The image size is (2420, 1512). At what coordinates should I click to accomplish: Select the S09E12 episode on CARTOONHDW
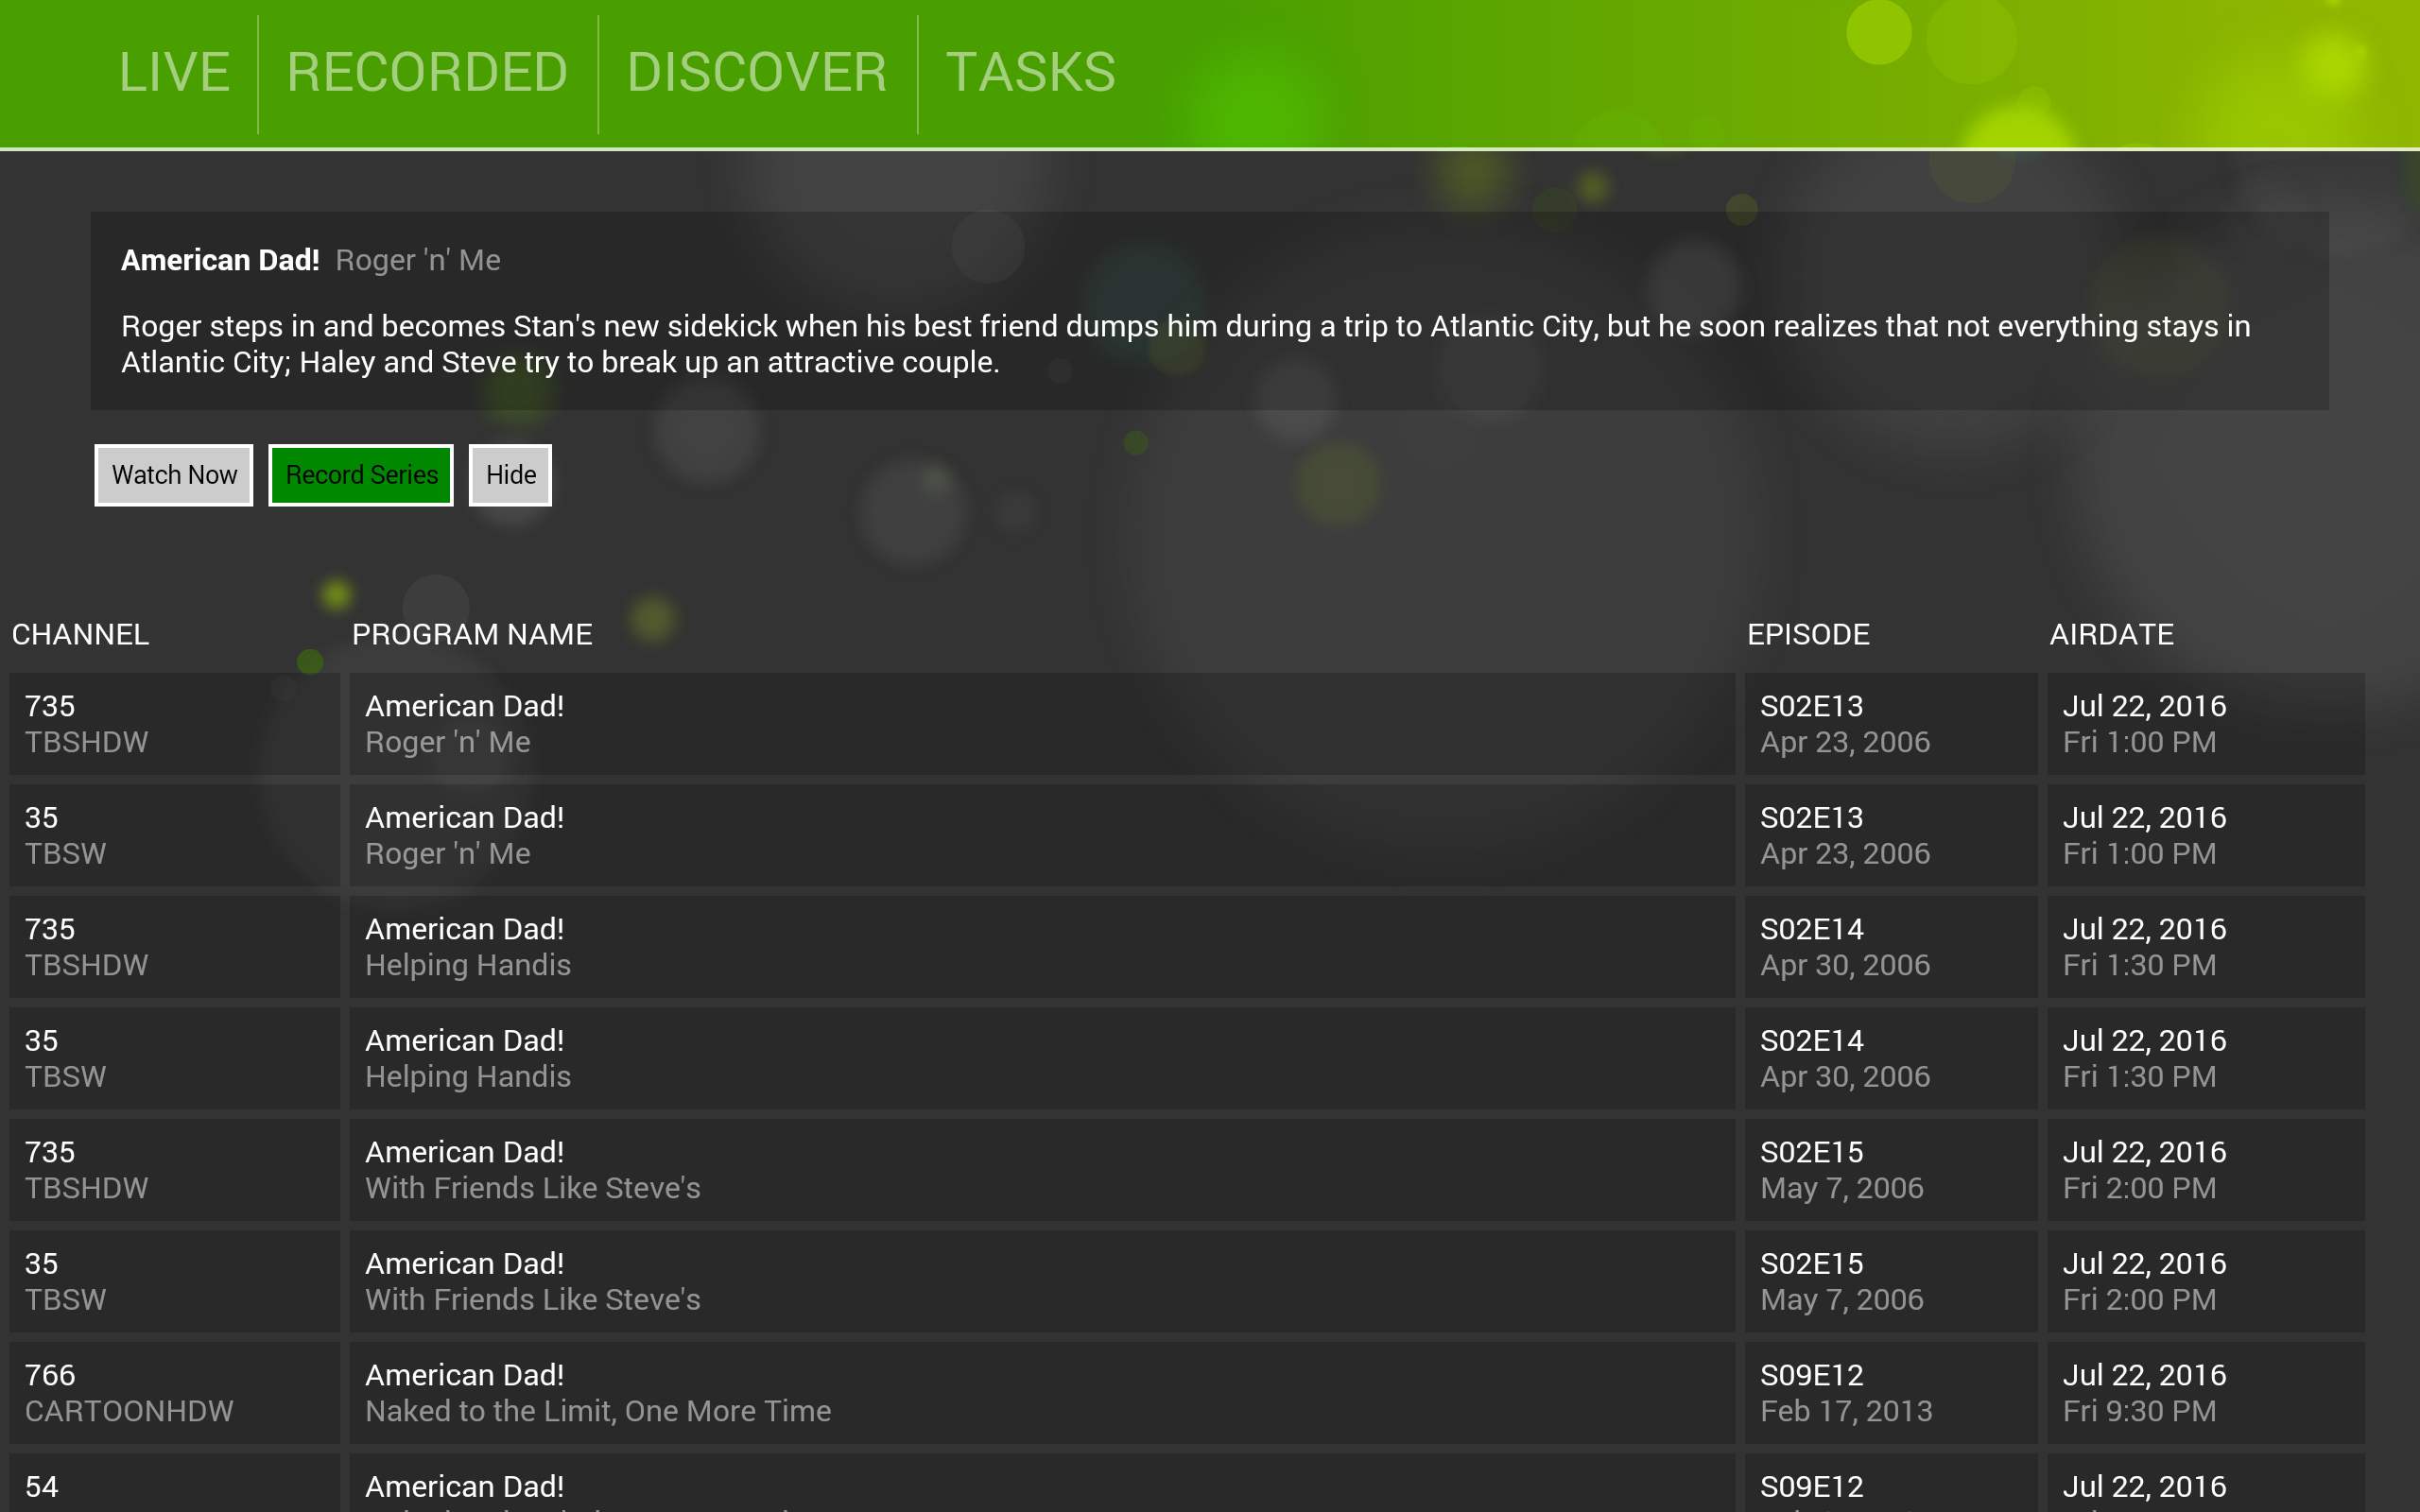[x=1888, y=1392]
